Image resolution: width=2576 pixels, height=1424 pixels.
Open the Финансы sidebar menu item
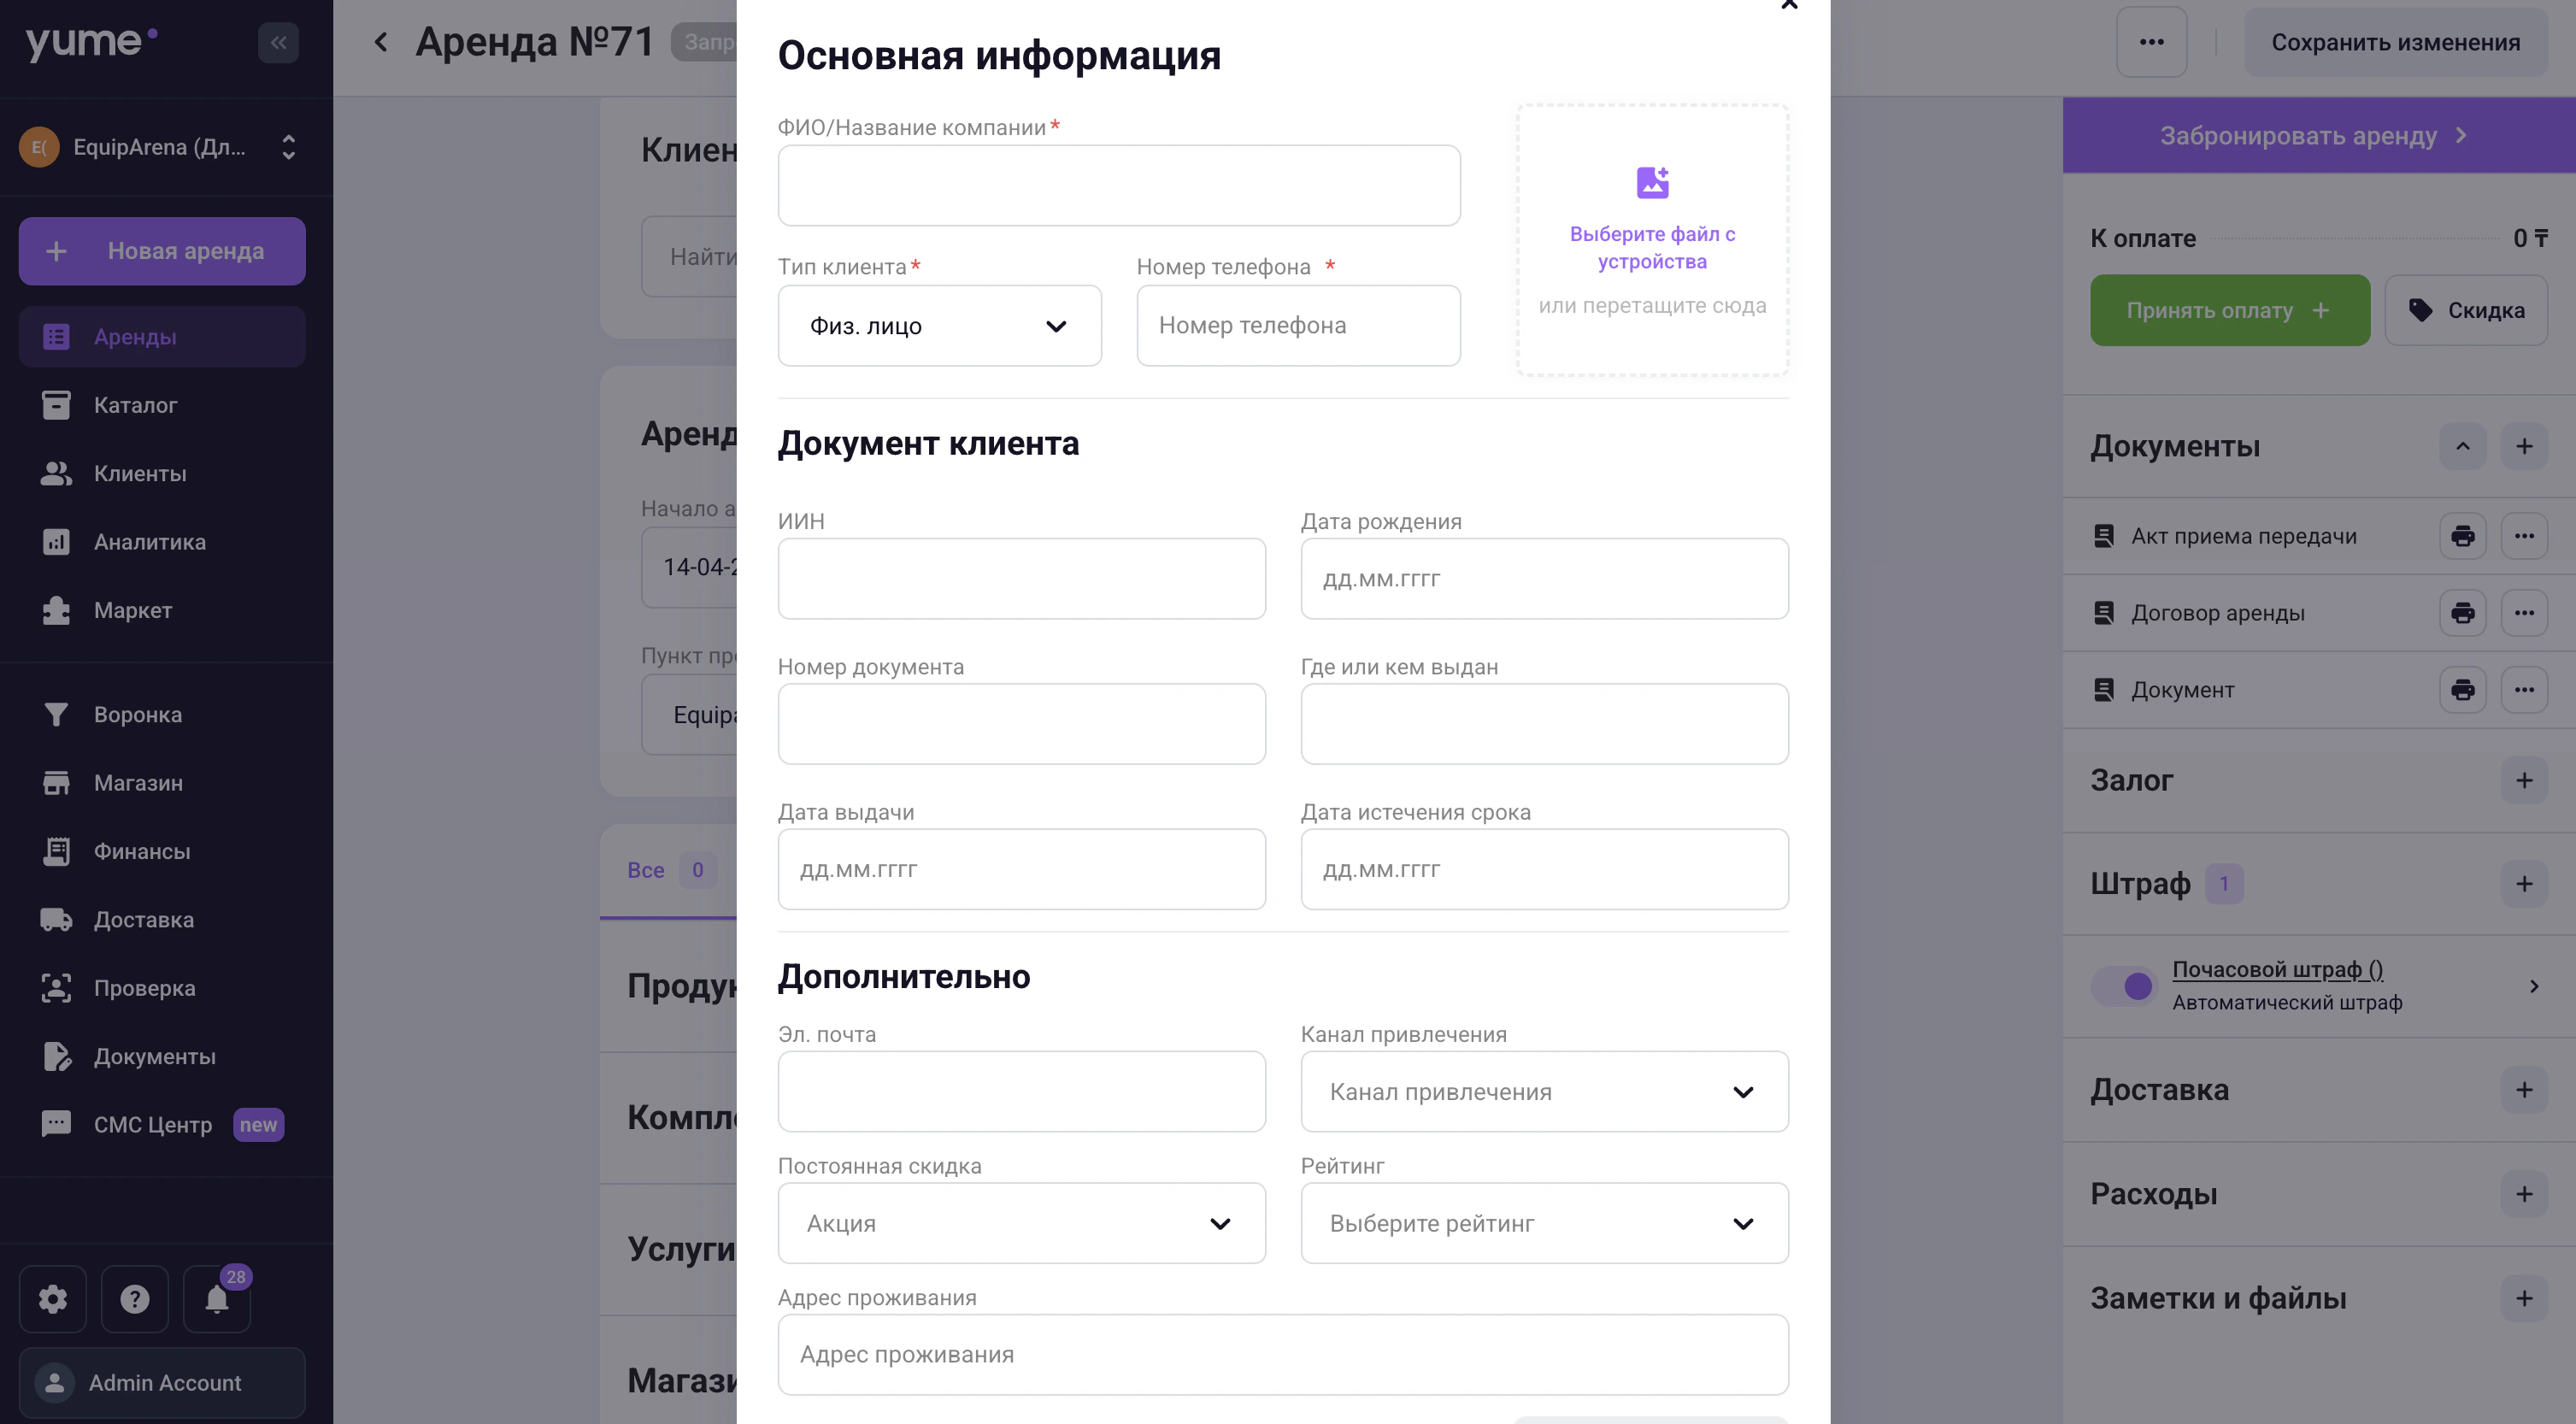coord(142,852)
